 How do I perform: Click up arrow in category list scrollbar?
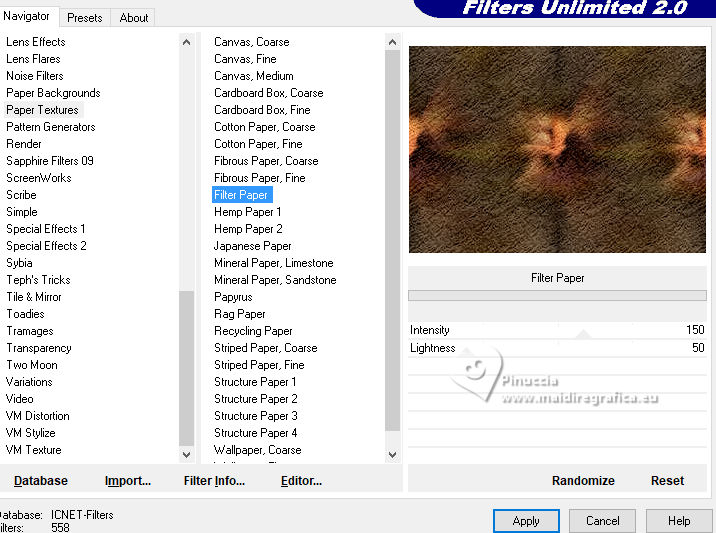pyautogui.click(x=186, y=42)
